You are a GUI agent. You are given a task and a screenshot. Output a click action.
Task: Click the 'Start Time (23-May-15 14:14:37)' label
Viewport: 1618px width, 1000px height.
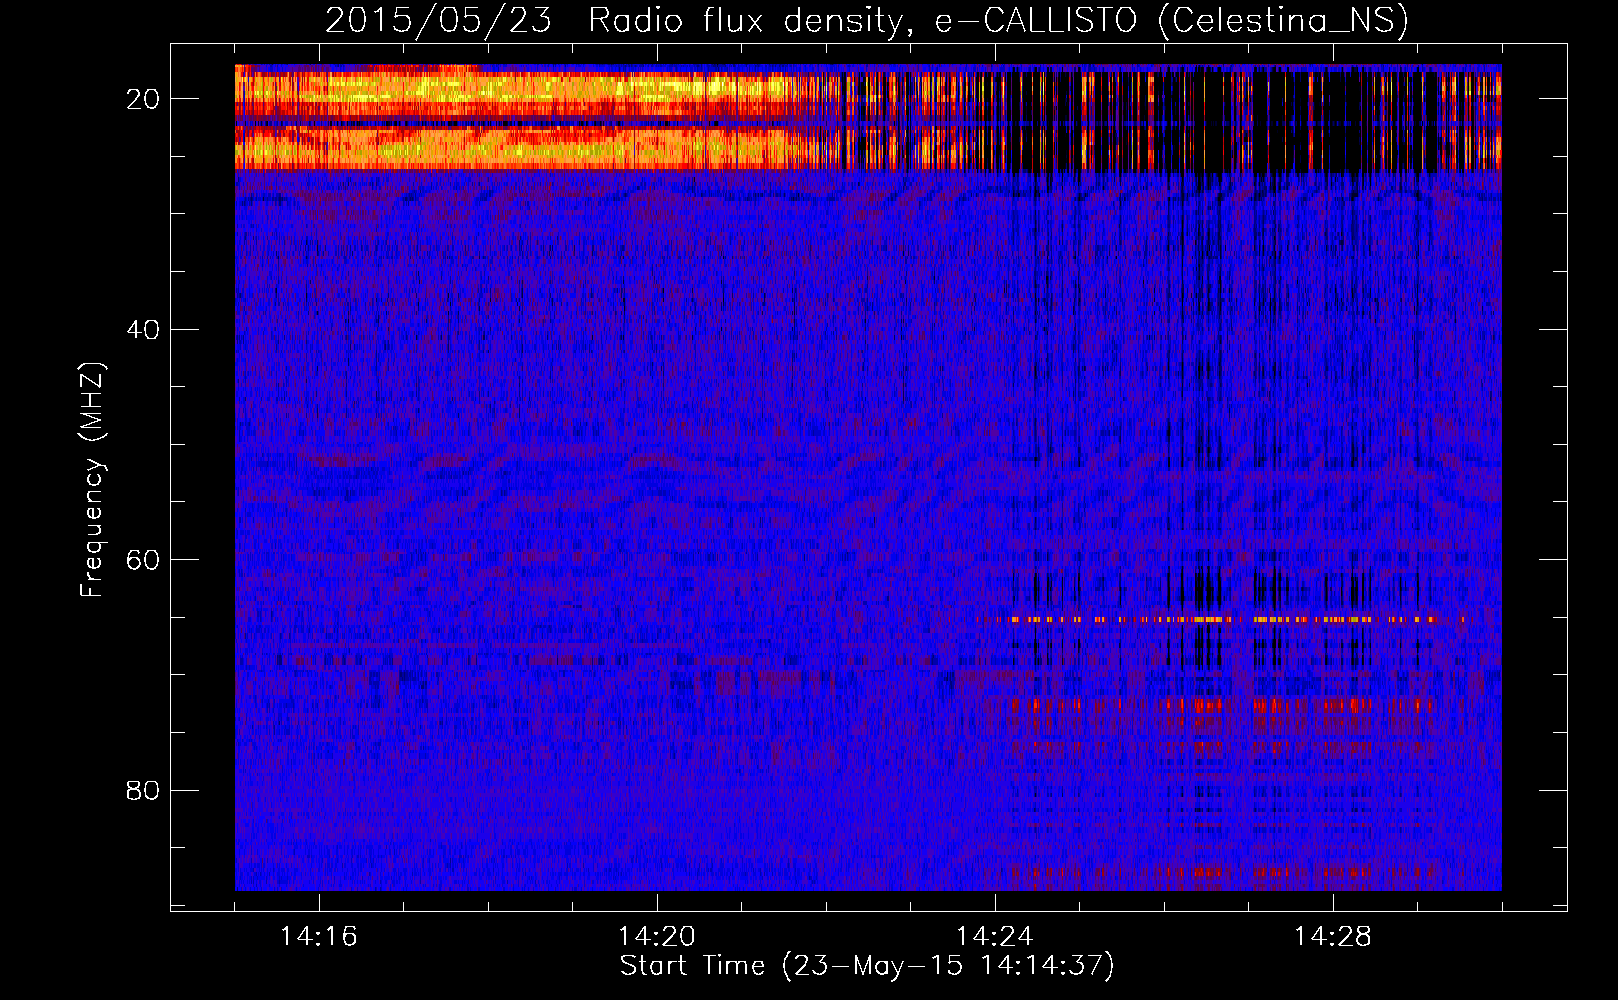pyautogui.click(x=867, y=966)
